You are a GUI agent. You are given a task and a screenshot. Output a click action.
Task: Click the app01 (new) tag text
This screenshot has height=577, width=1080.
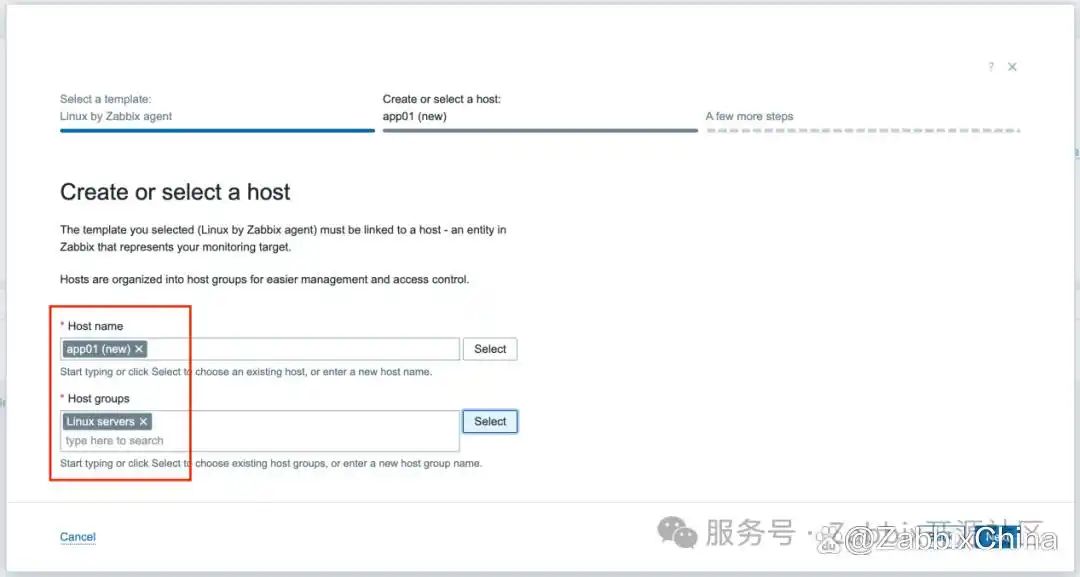(98, 349)
